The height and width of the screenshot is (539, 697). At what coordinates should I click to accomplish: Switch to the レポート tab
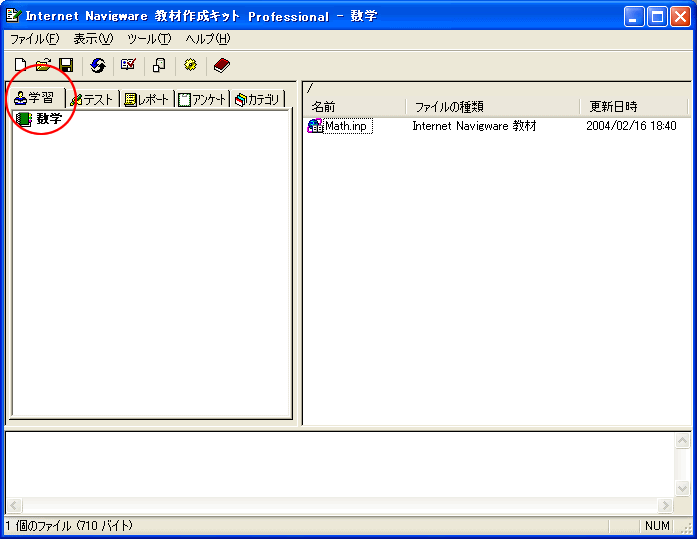[x=147, y=100]
